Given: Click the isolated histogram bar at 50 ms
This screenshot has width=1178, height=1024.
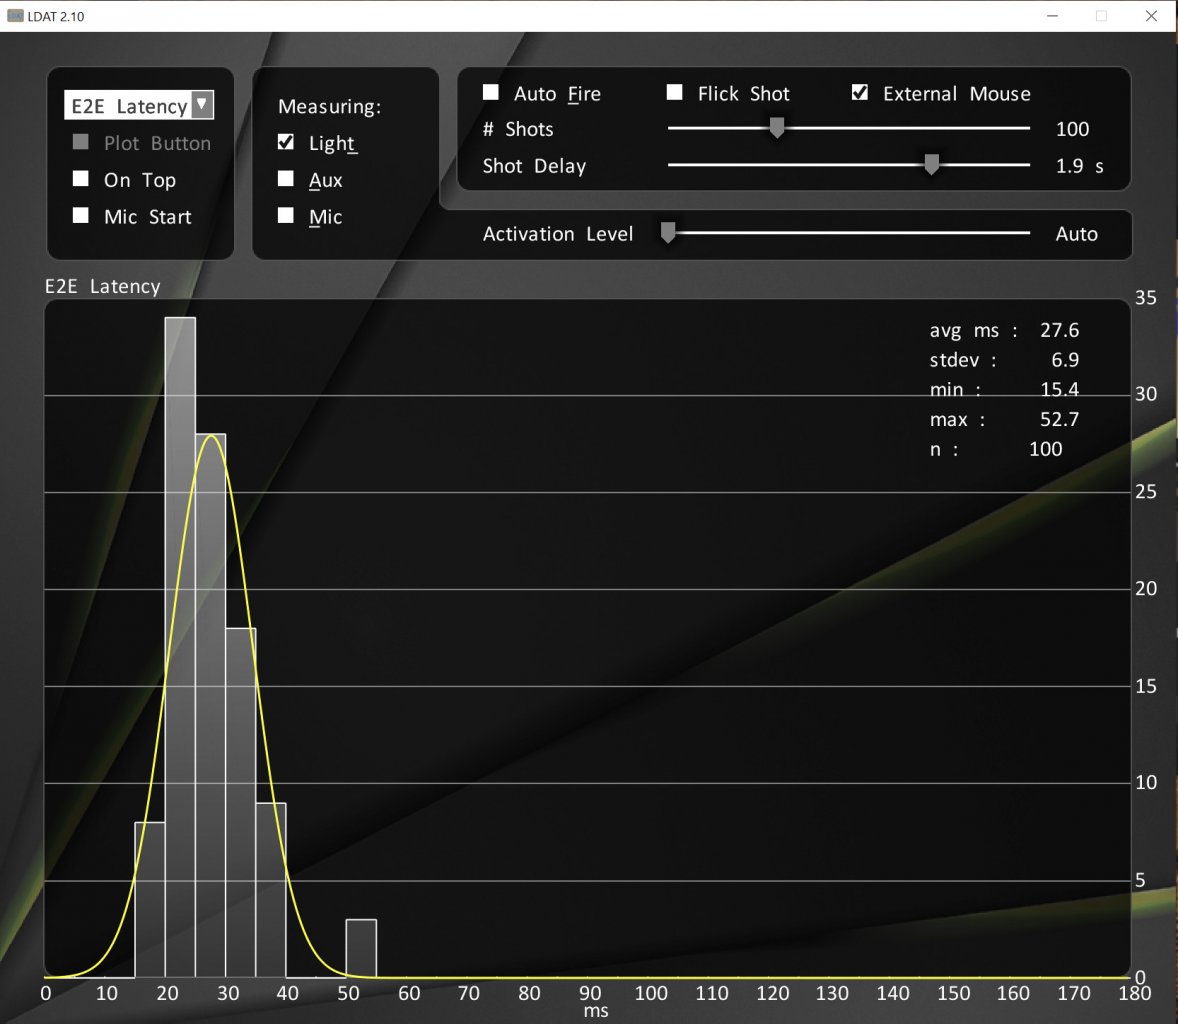Looking at the screenshot, I should pos(361,948).
